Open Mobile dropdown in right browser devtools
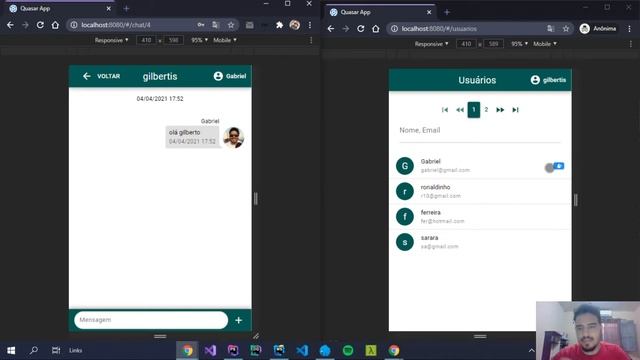Screen dimensions: 640x360 [x=545, y=44]
